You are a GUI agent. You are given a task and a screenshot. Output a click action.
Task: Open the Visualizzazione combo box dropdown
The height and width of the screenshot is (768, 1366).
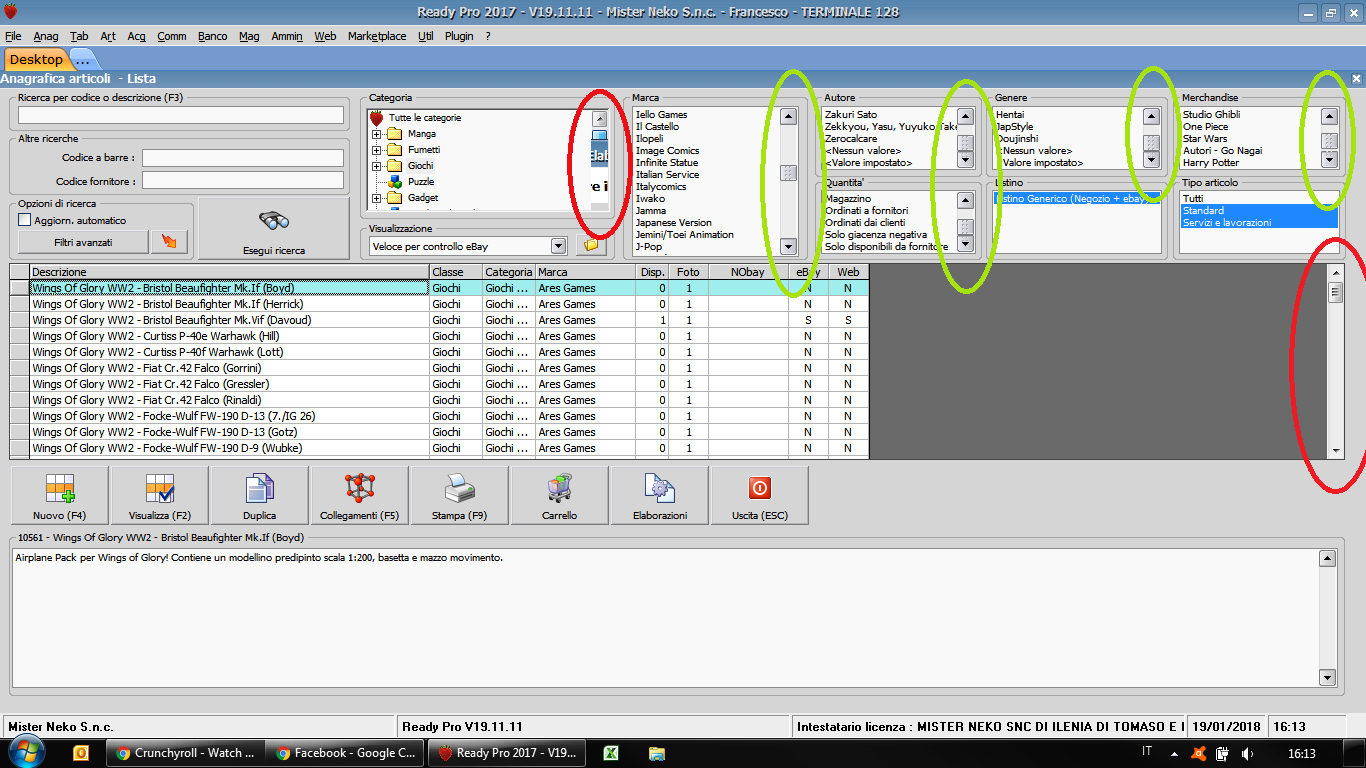[558, 246]
